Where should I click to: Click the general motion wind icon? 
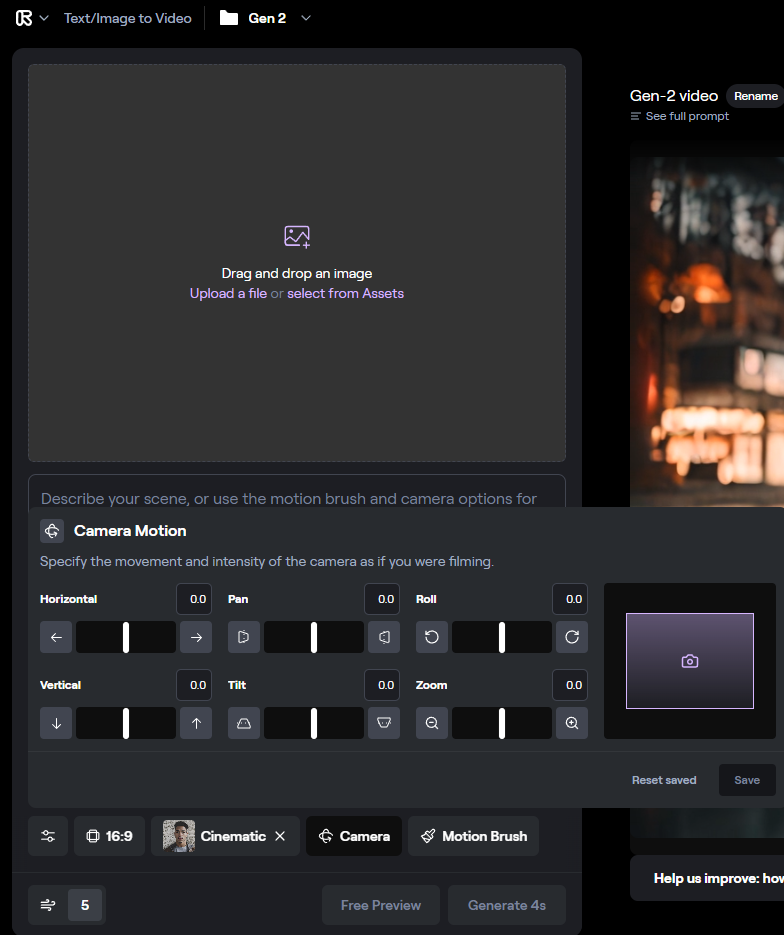(48, 905)
